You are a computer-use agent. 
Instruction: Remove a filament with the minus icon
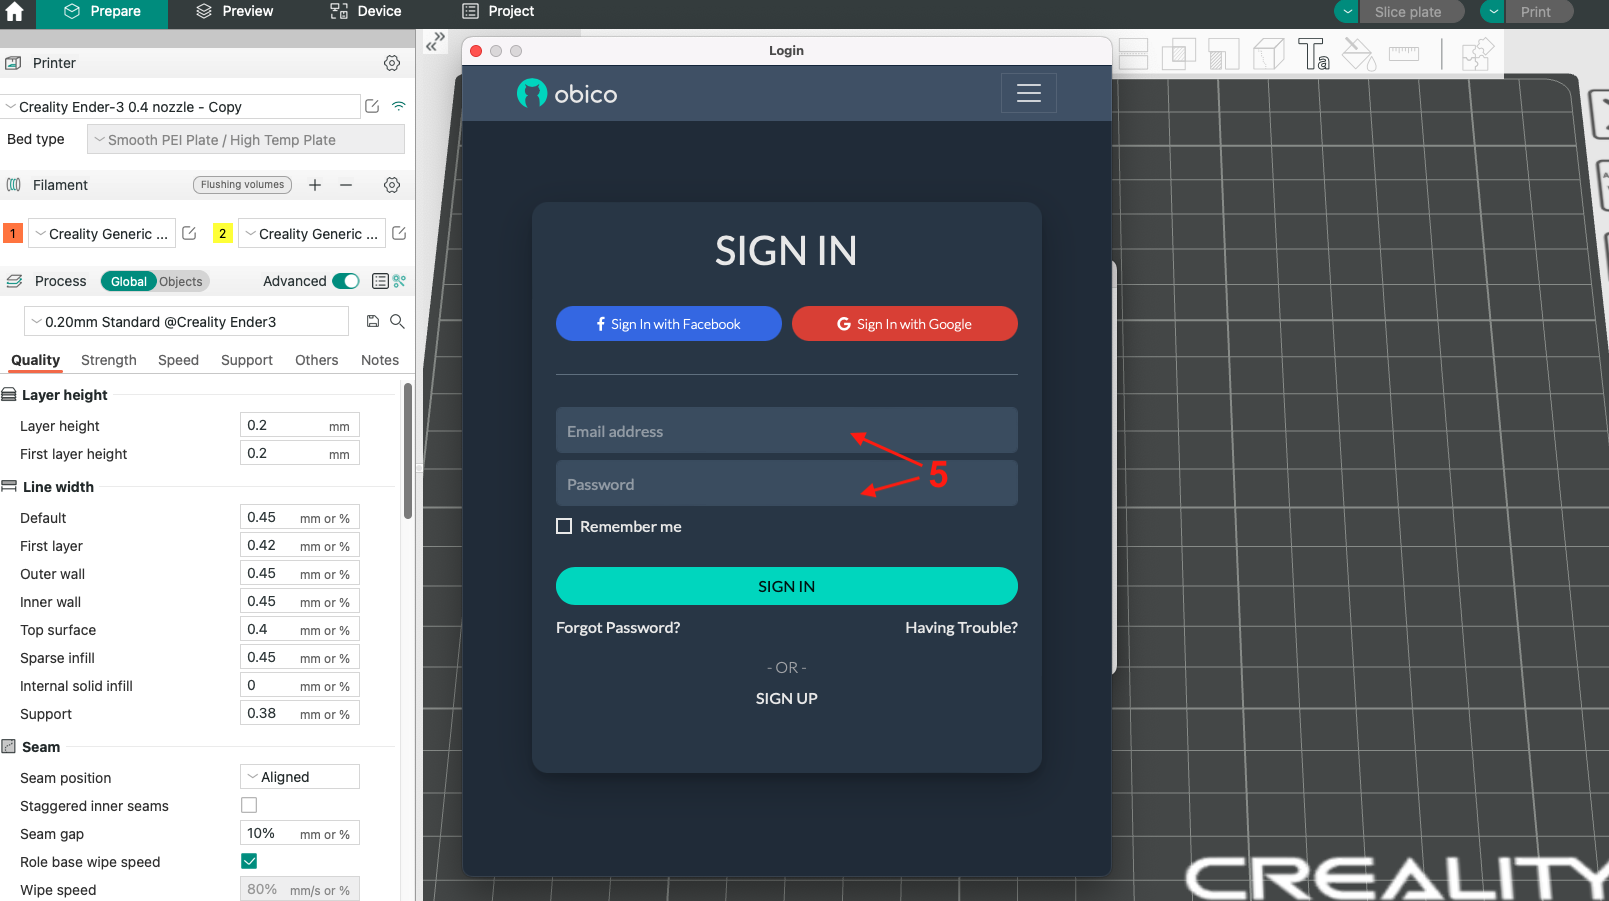tap(346, 185)
